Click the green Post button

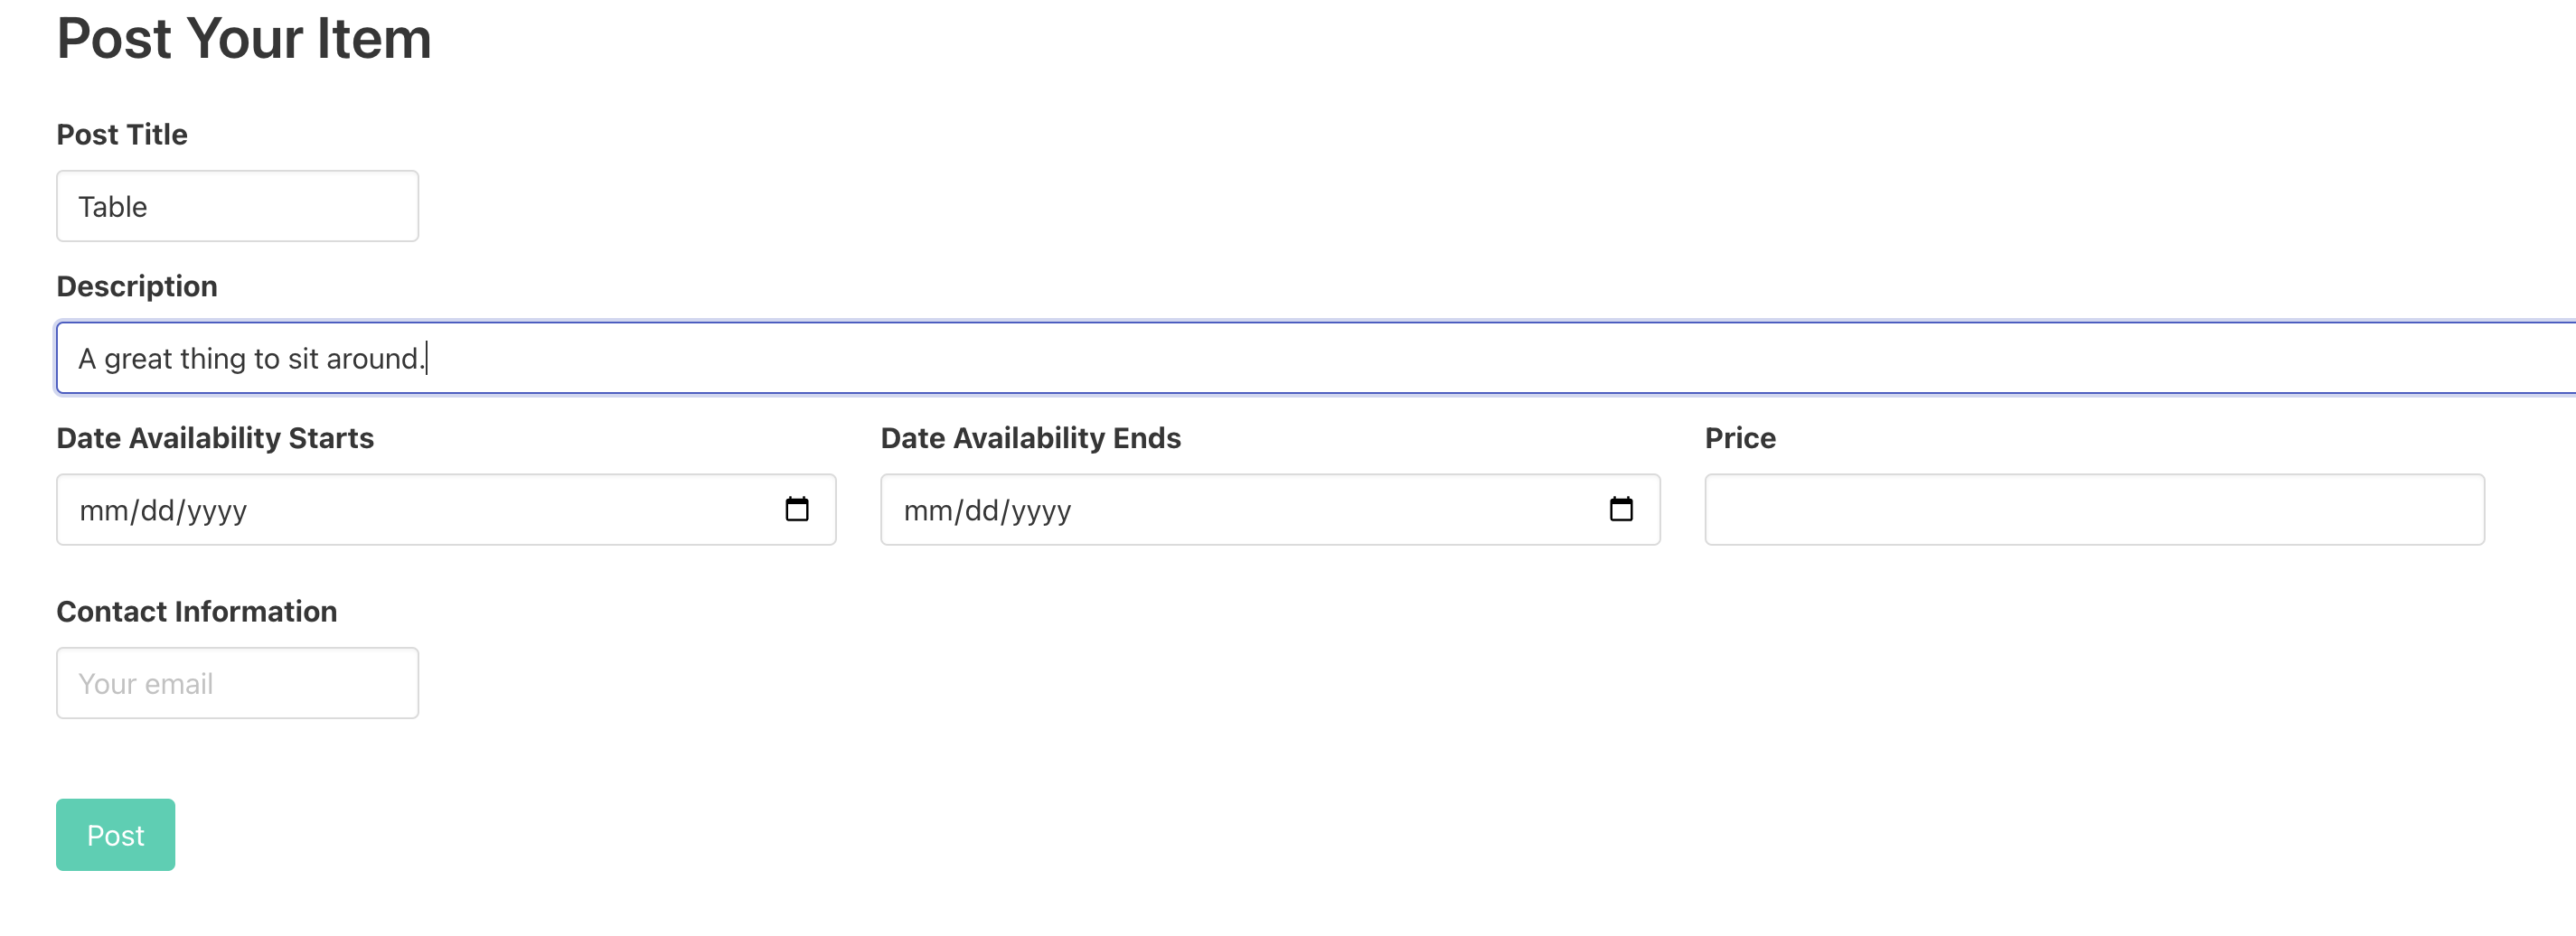tap(115, 834)
